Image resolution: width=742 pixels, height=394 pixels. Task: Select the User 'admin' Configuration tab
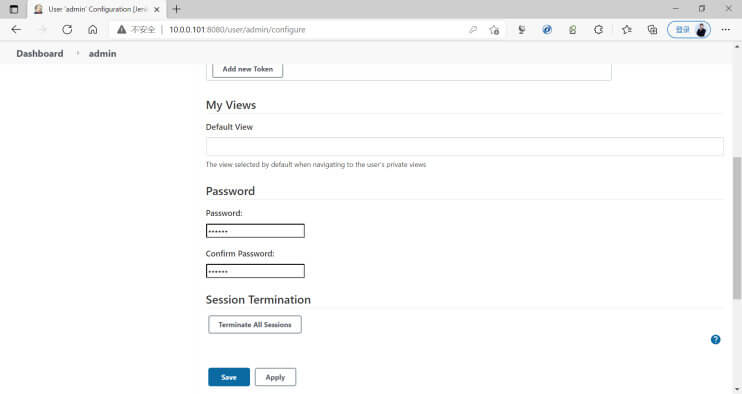pos(97,9)
